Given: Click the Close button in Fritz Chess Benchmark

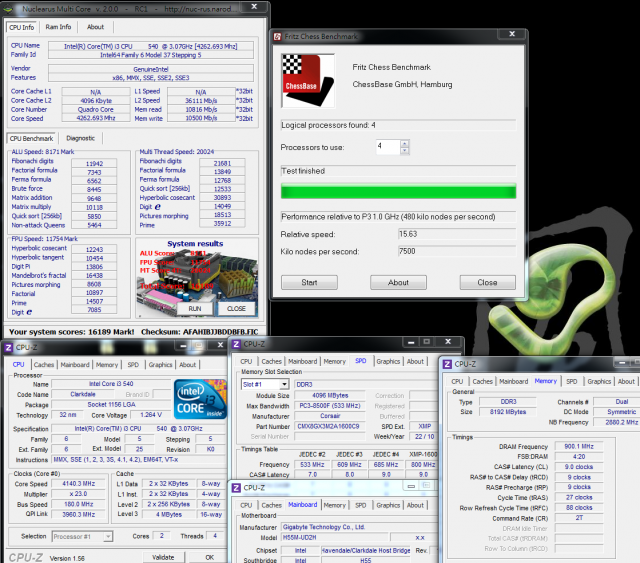Looking at the screenshot, I should coord(487,283).
